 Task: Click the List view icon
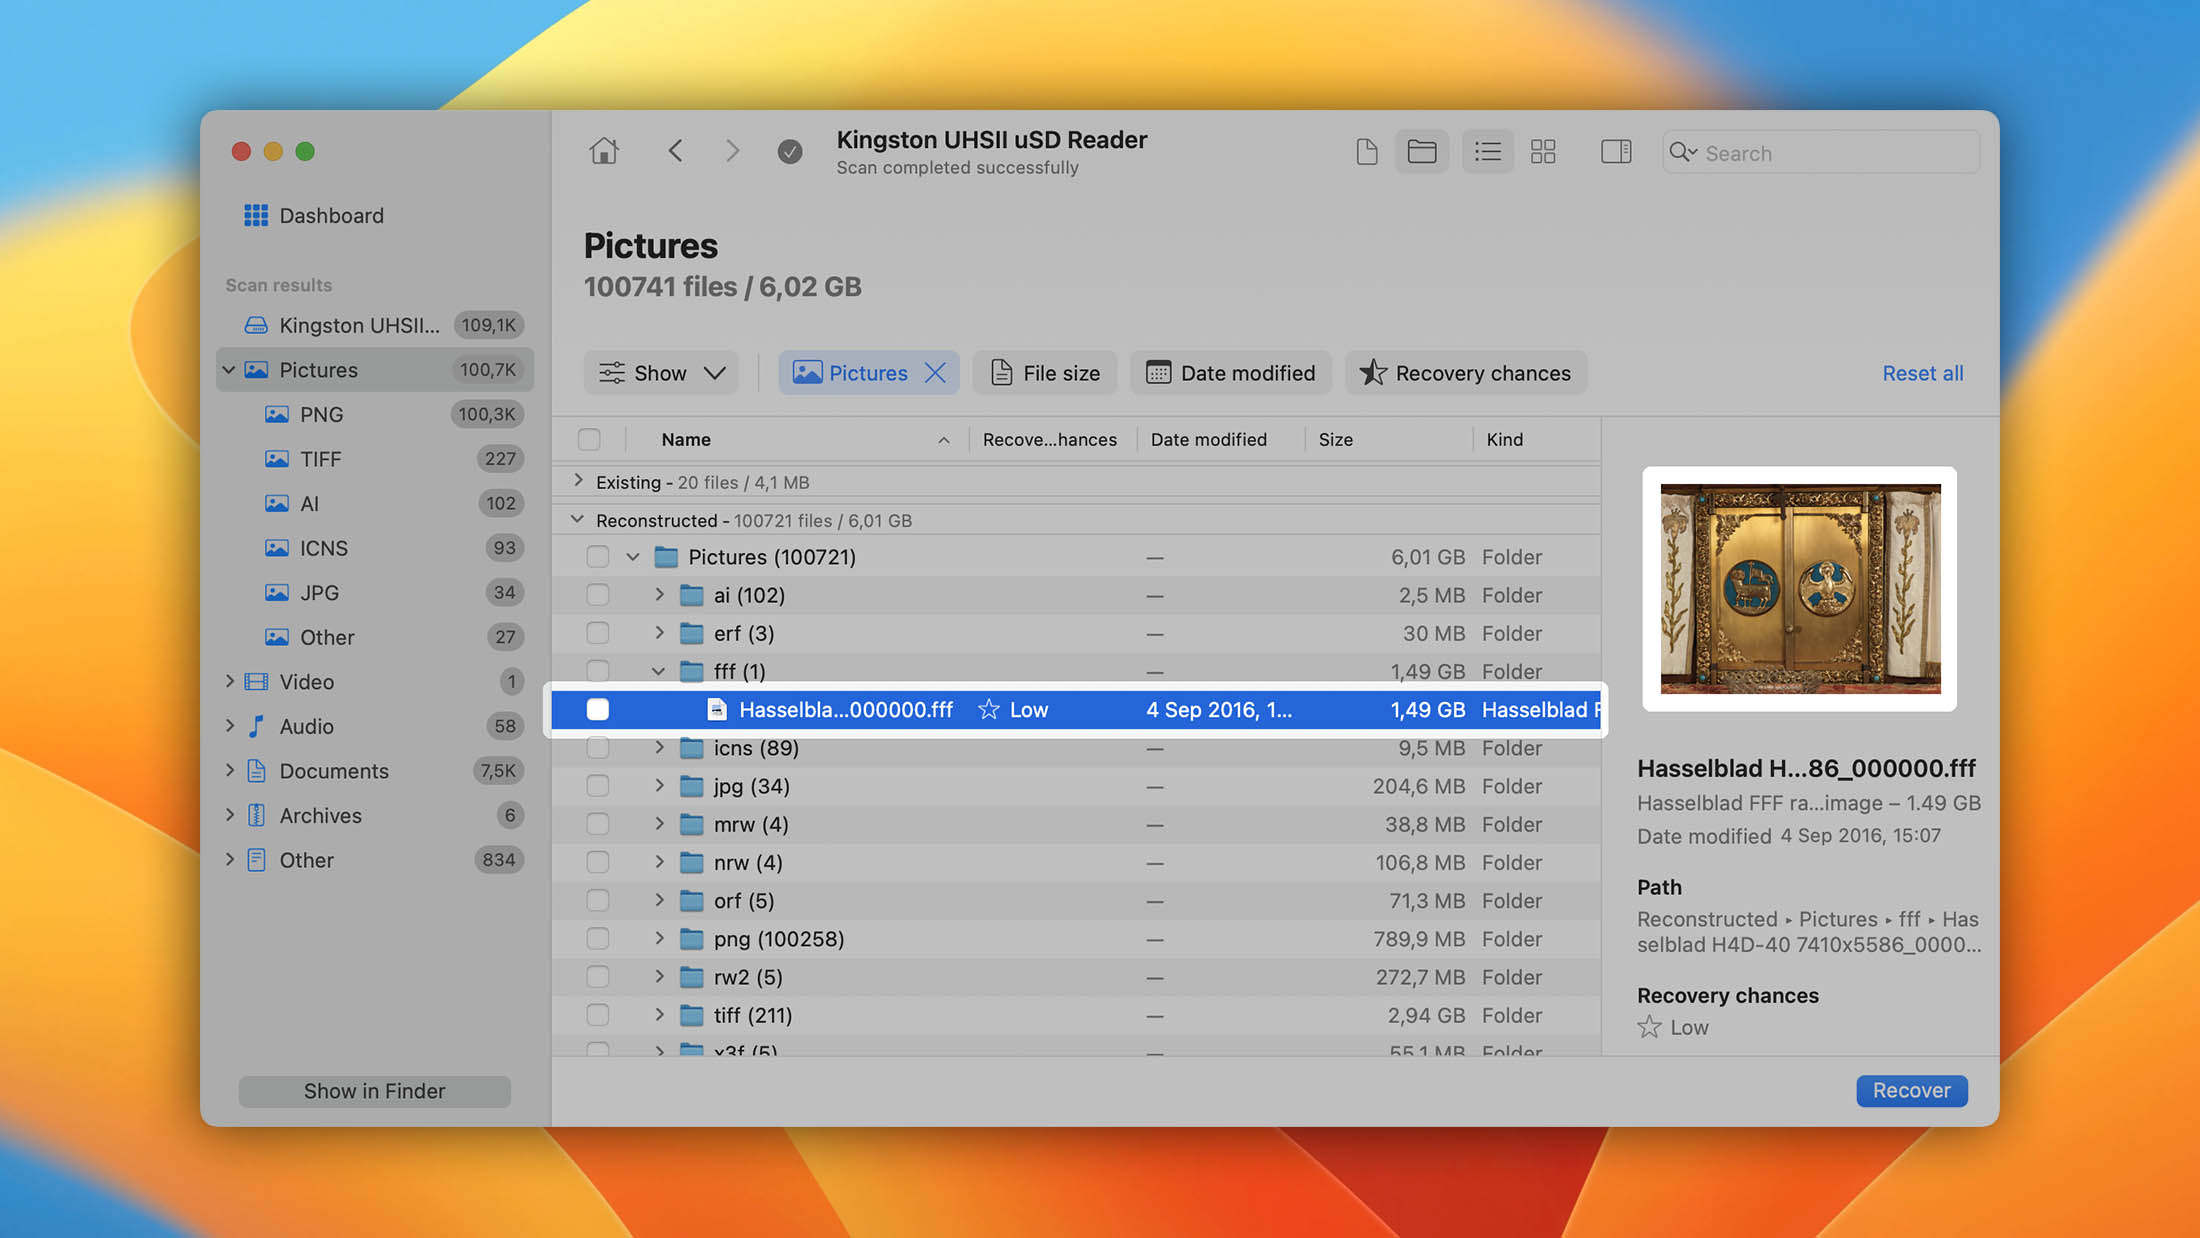click(1485, 151)
